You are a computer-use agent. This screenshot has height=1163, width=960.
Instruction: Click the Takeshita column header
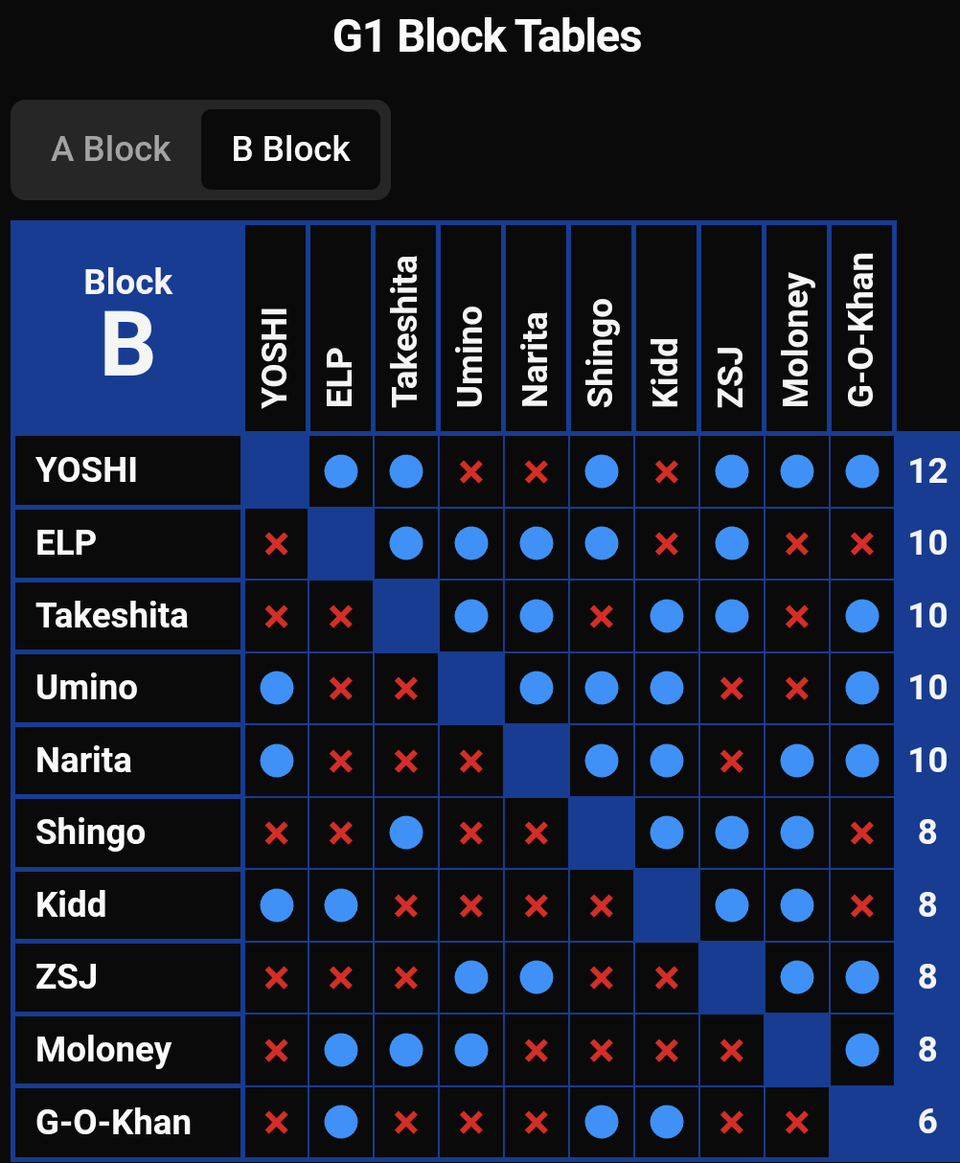[x=406, y=328]
